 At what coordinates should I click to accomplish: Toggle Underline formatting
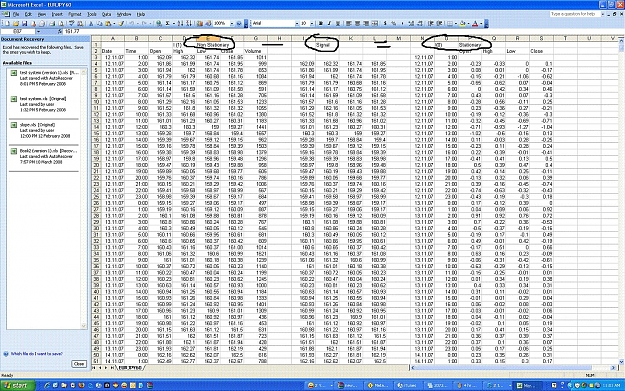[338, 24]
